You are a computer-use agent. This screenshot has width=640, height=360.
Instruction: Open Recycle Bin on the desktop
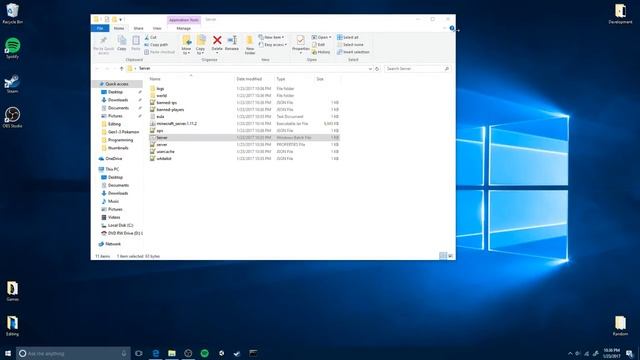click(x=12, y=13)
